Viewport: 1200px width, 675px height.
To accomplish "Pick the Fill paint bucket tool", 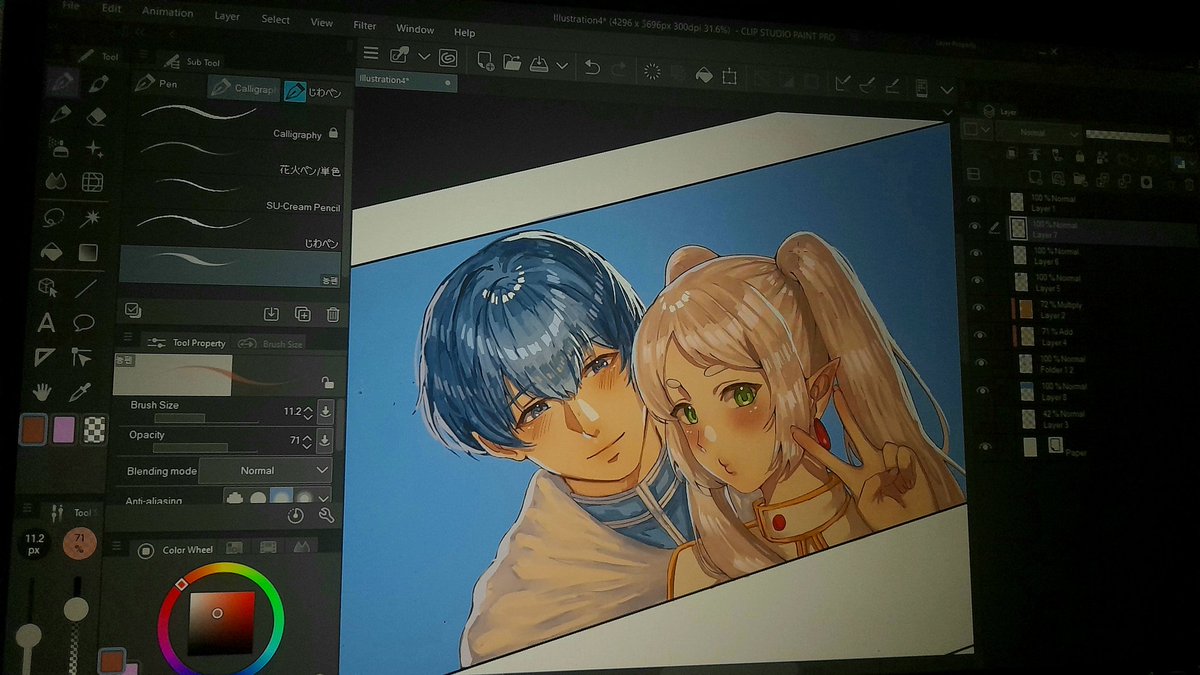I will [x=52, y=250].
